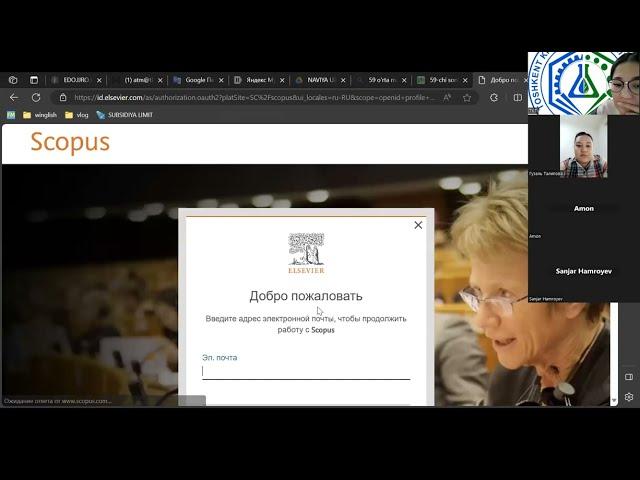Click the Scopus logo heading
Image resolution: width=640 pixels, height=480 pixels.
click(70, 142)
